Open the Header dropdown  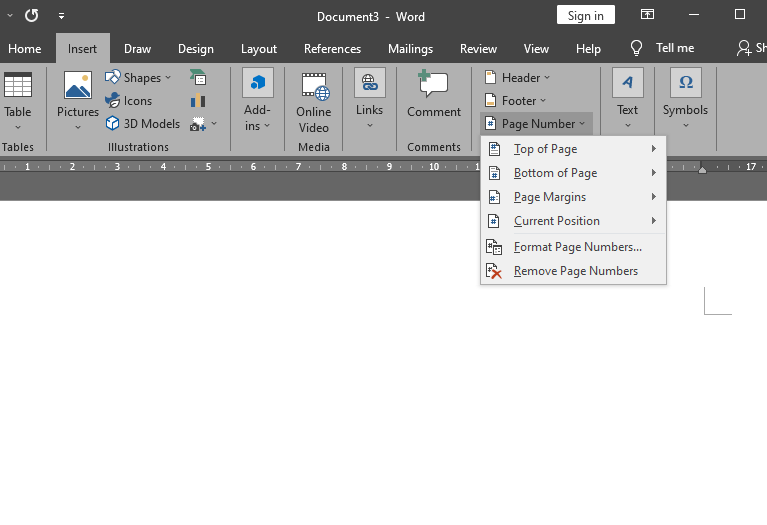pyautogui.click(x=517, y=78)
